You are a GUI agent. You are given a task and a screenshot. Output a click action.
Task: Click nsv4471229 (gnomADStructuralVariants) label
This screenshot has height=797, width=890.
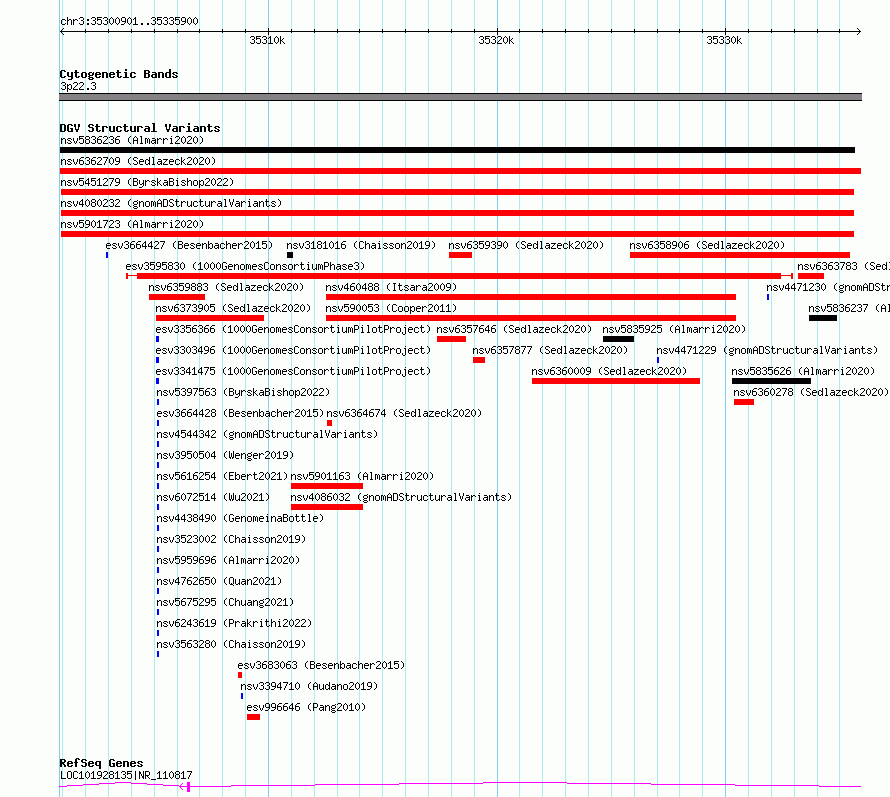767,350
